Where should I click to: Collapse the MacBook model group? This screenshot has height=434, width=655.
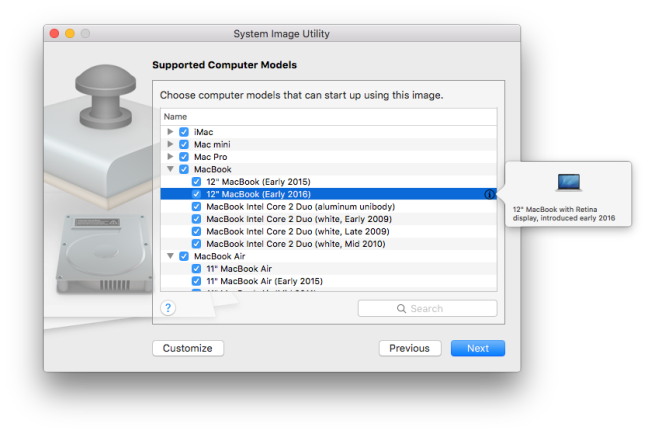[170, 169]
